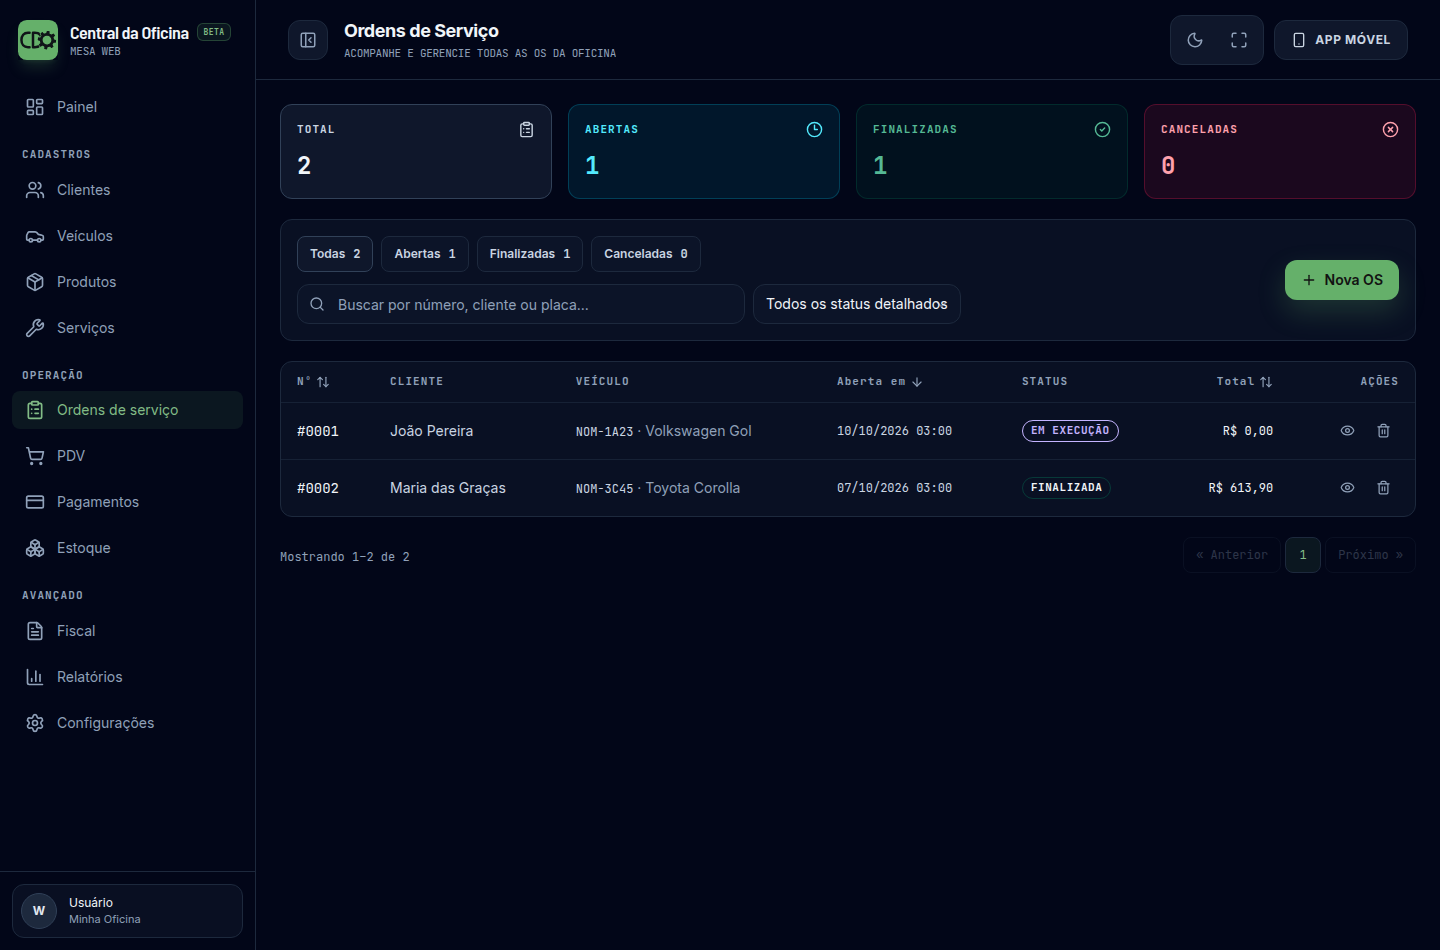Click the Configurações gear icon
1440x950 pixels.
[35, 723]
